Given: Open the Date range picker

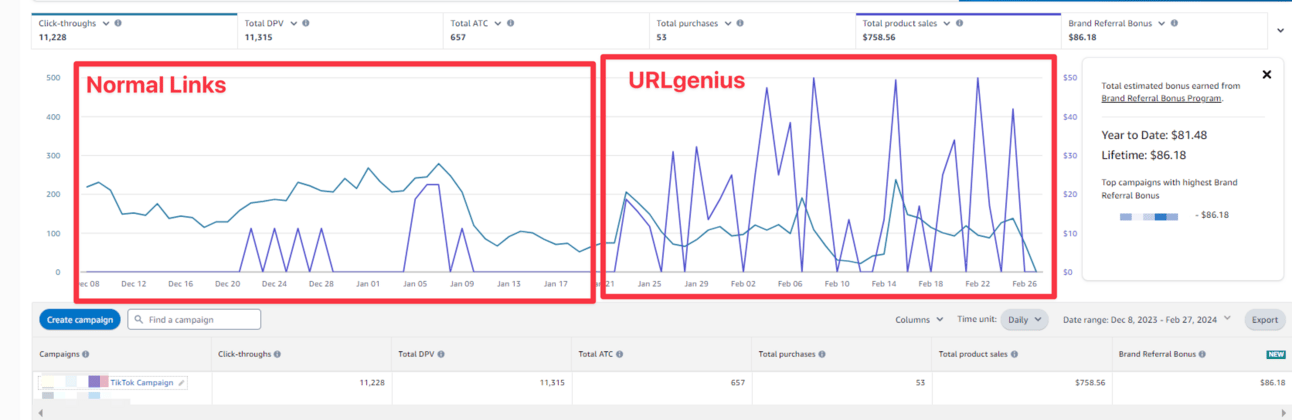Looking at the screenshot, I should click(1147, 320).
